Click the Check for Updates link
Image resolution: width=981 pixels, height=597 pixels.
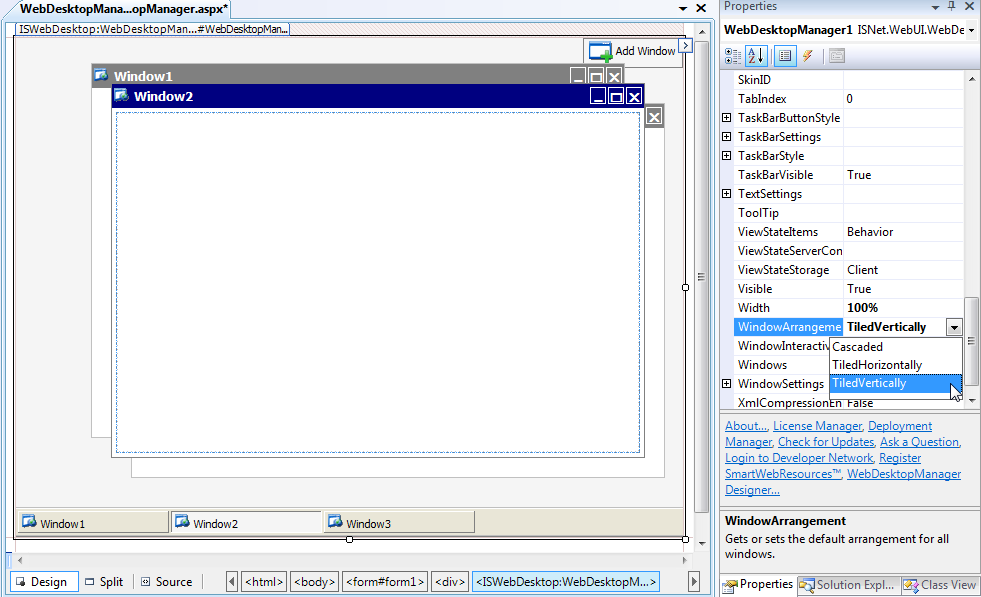point(825,442)
